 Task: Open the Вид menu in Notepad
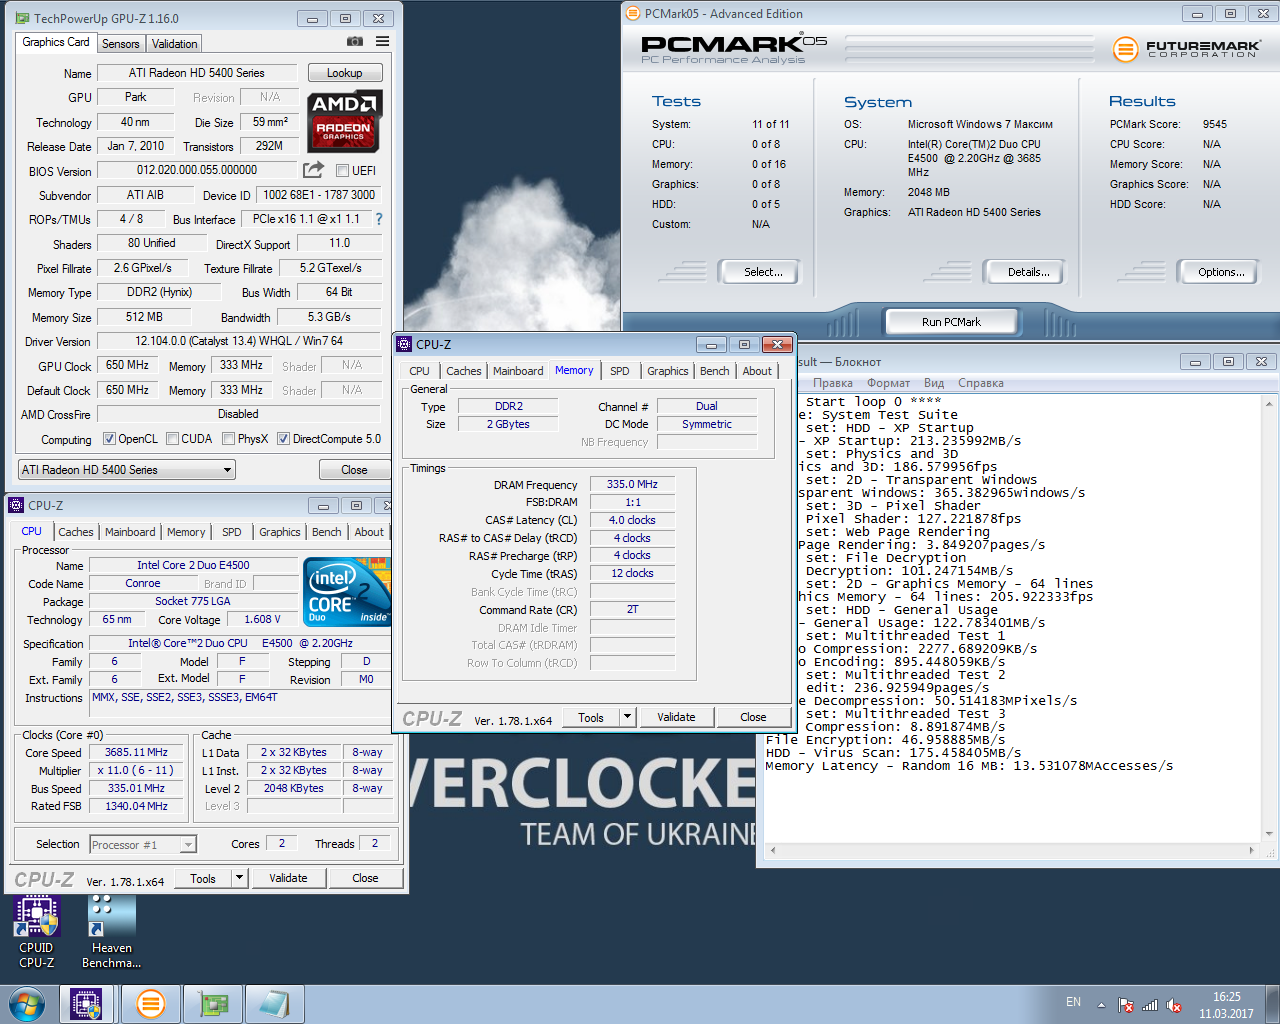[934, 383]
